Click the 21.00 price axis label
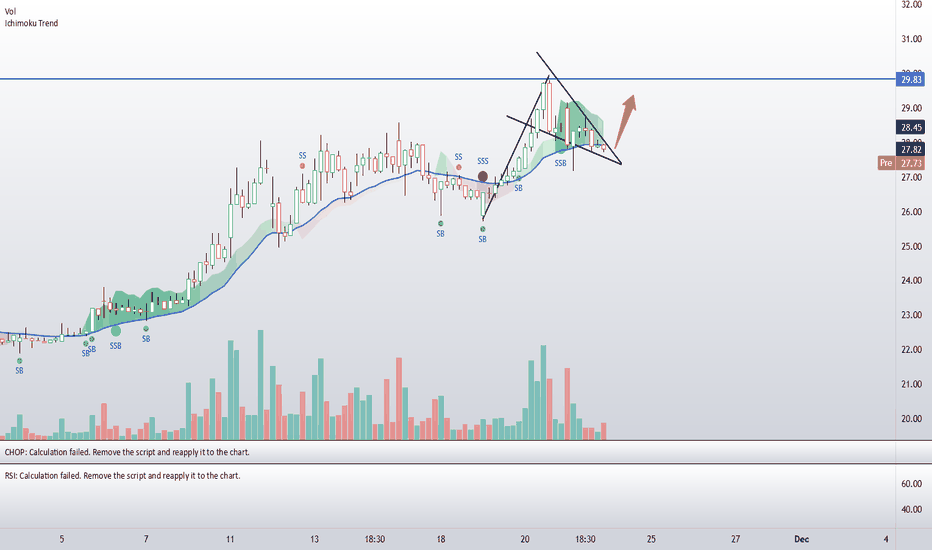The height and width of the screenshot is (550, 932). coord(911,384)
